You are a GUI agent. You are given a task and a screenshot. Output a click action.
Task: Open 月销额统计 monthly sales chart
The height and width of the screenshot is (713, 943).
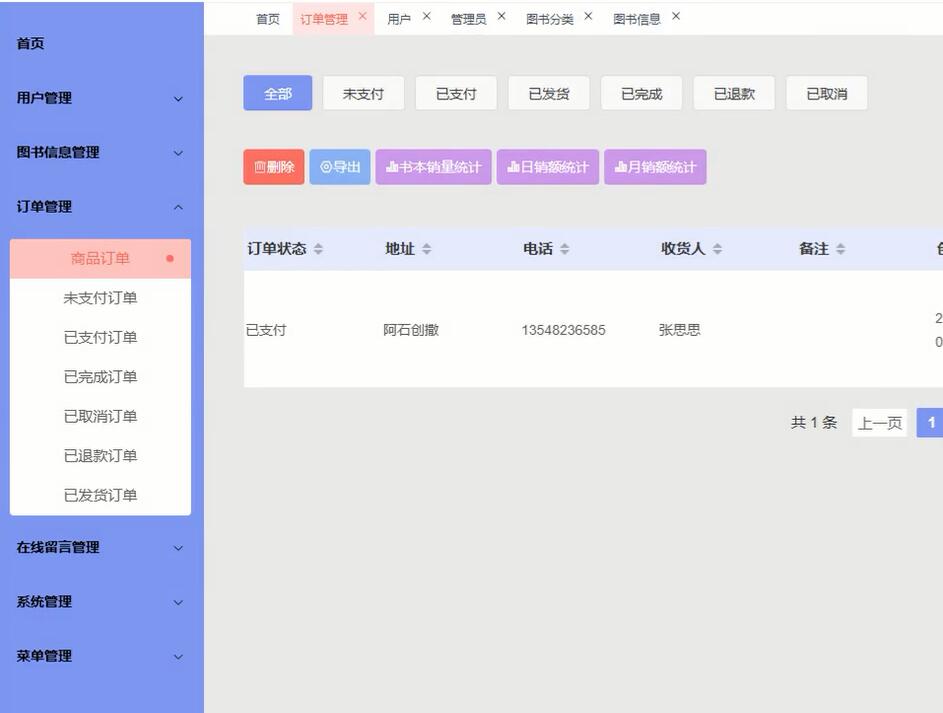(x=655, y=166)
